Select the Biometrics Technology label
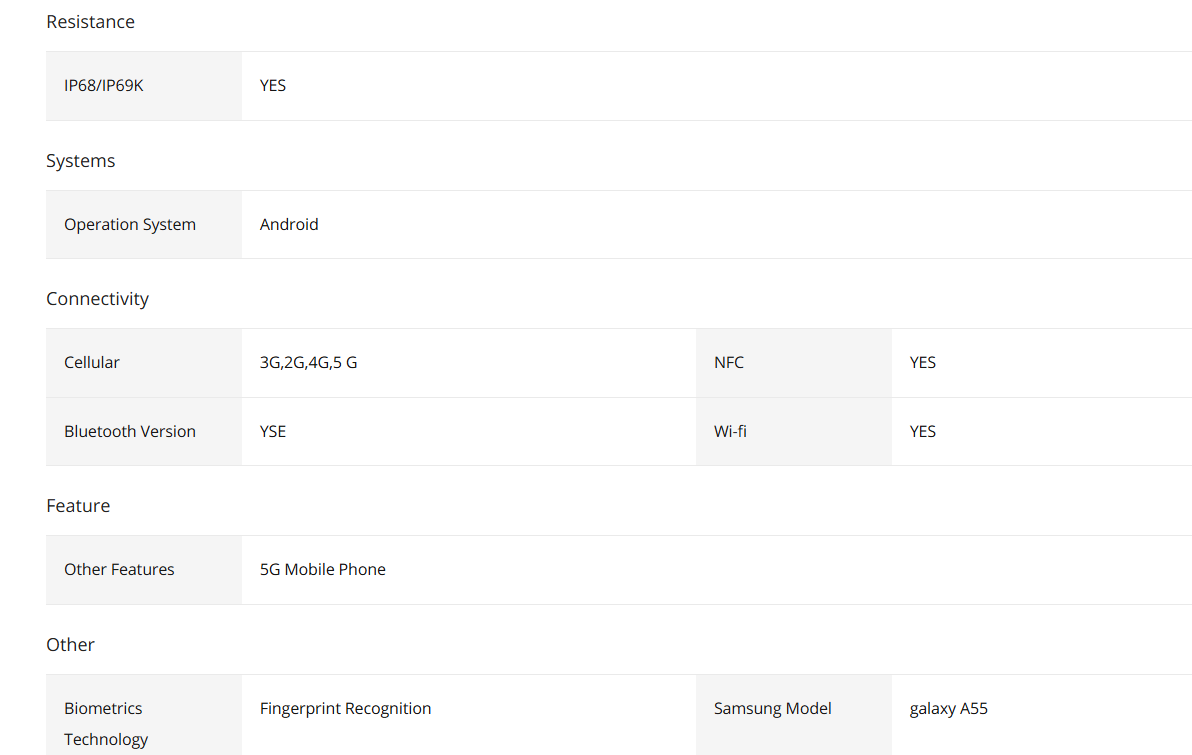The height and width of the screenshot is (755, 1192). (x=106, y=723)
